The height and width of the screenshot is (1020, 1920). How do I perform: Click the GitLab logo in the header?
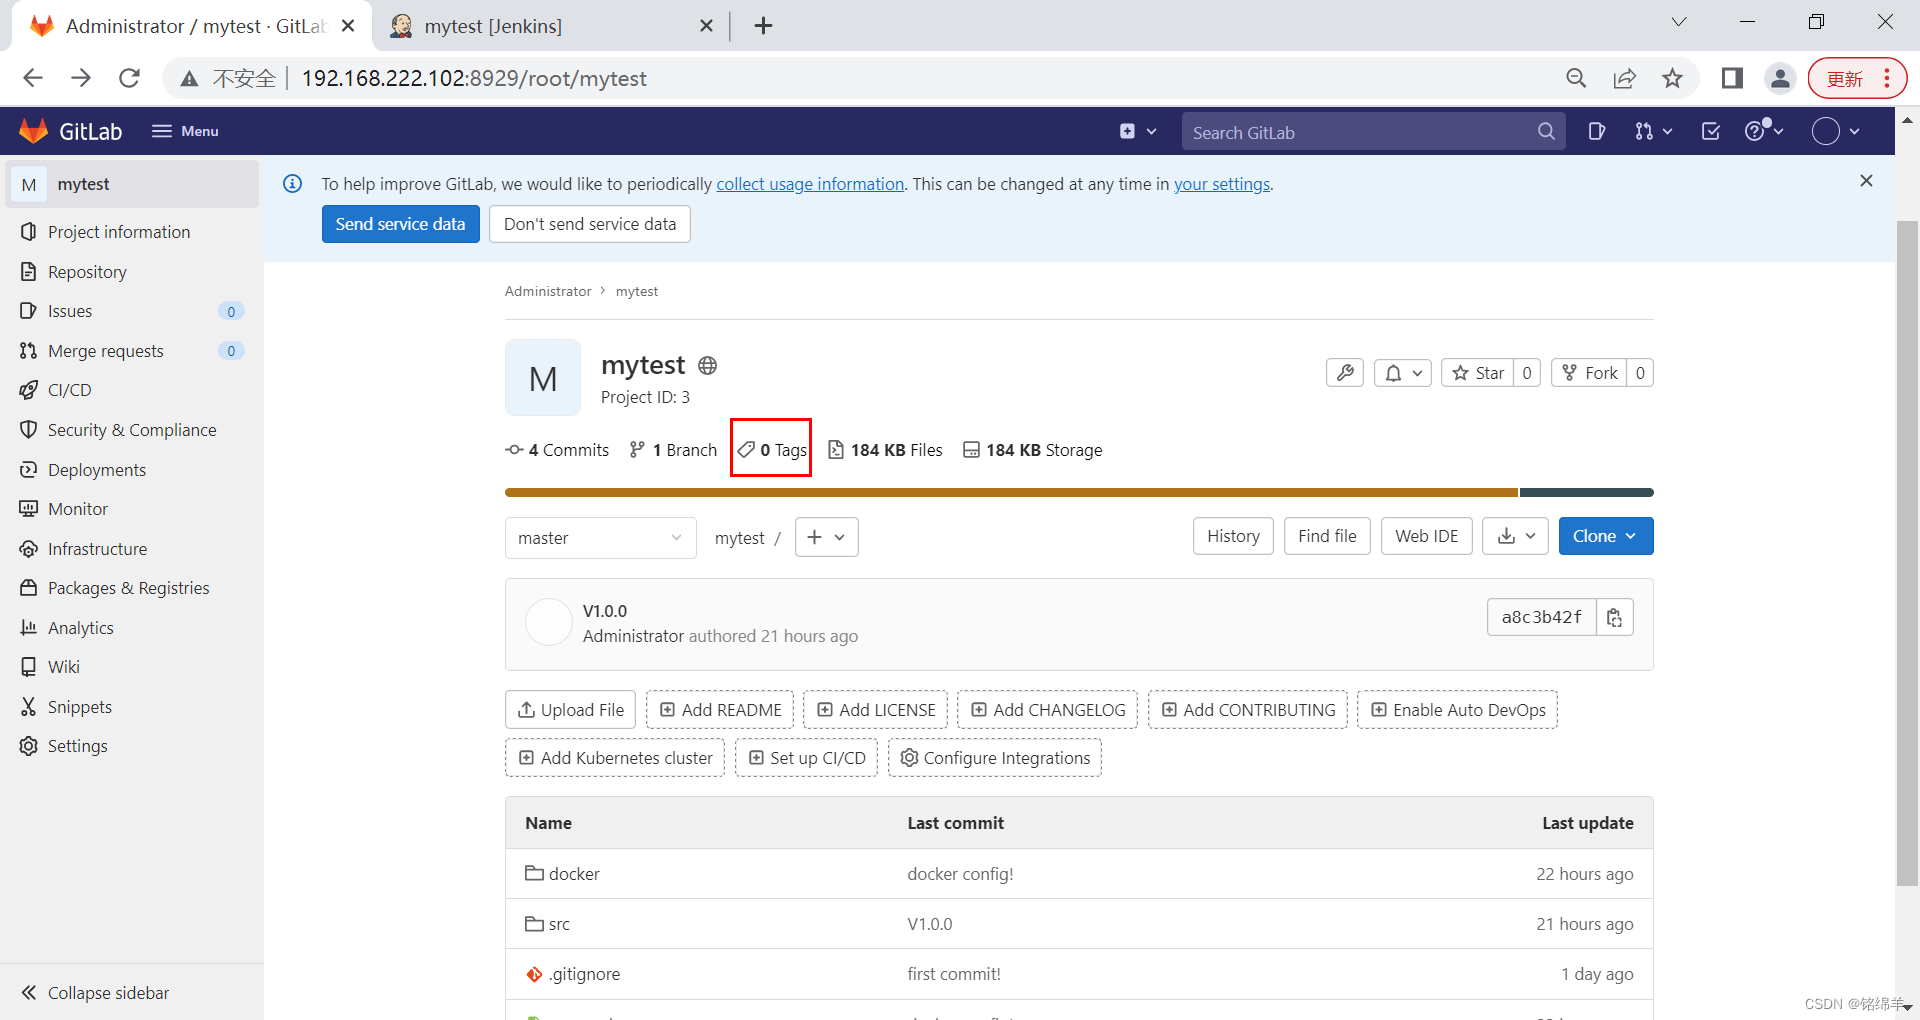click(71, 131)
